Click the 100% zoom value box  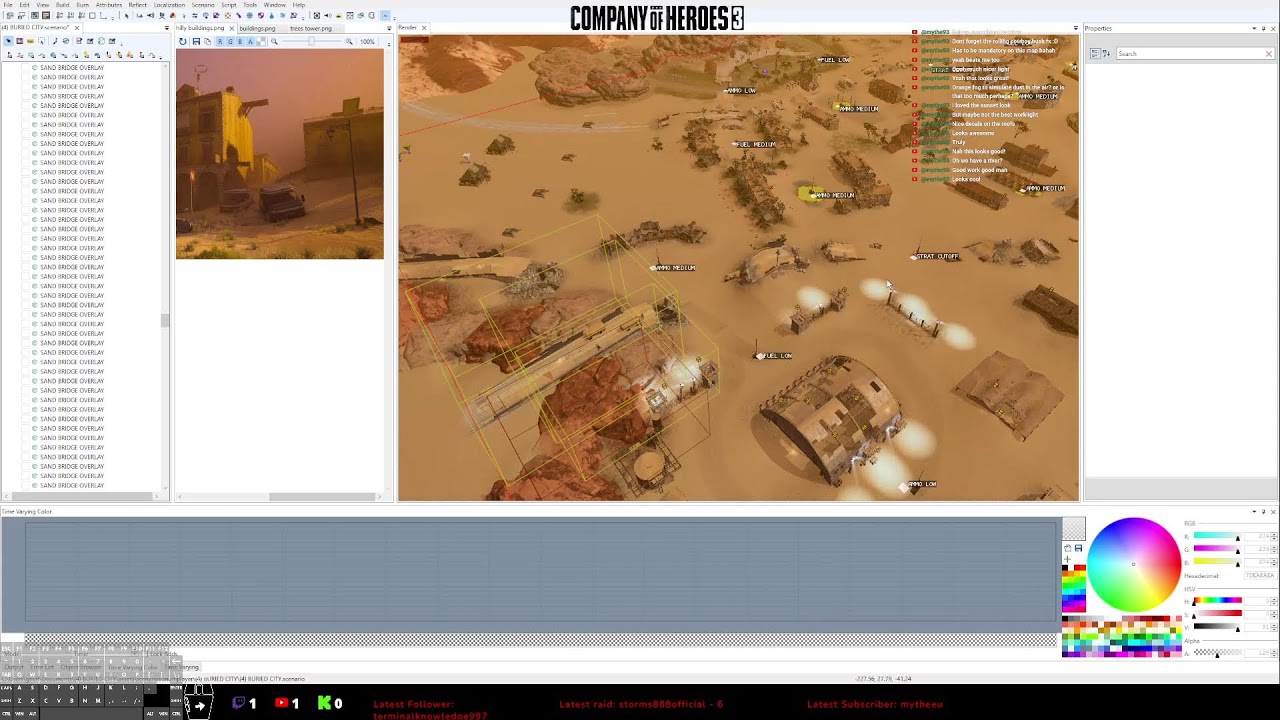[367, 41]
